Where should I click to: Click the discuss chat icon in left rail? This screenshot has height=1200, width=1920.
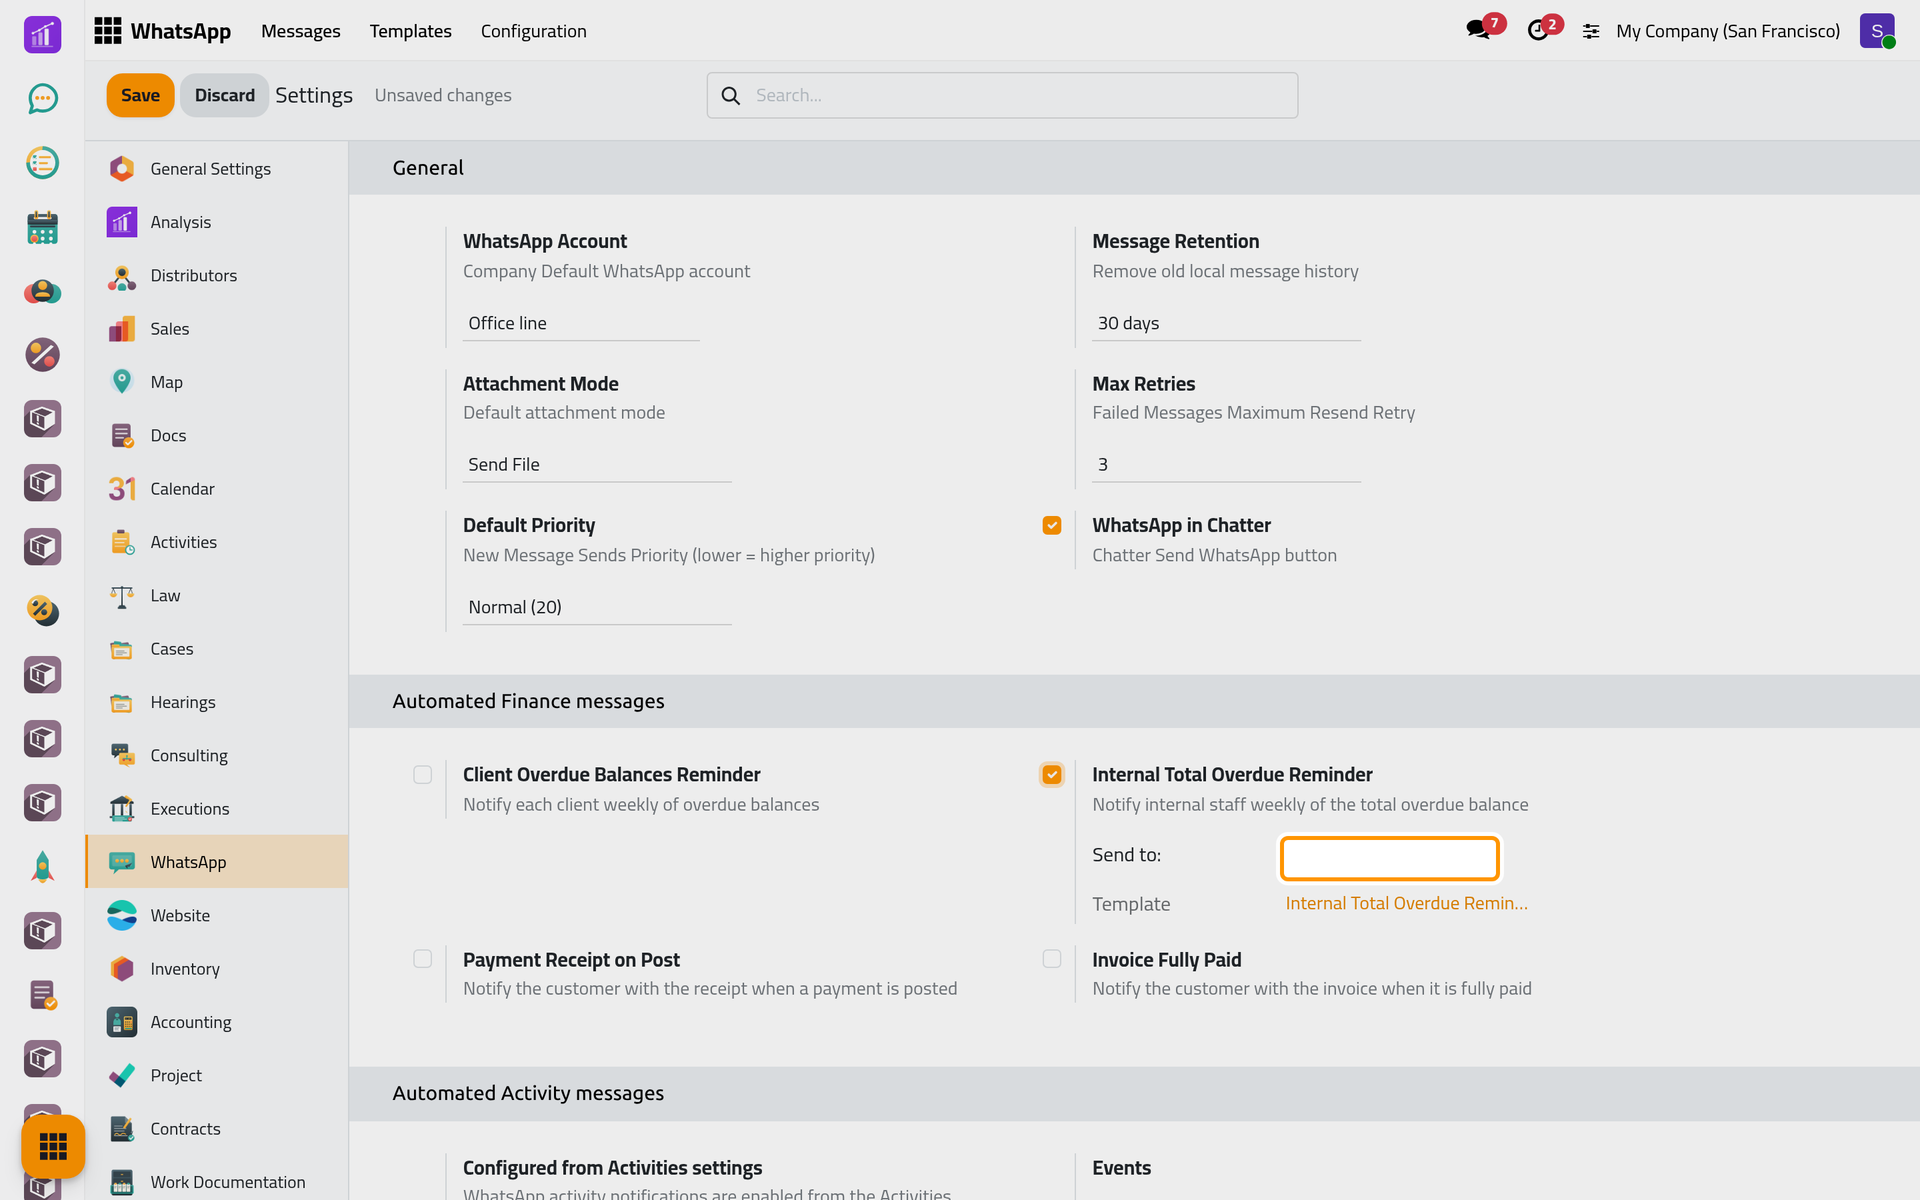(42, 98)
